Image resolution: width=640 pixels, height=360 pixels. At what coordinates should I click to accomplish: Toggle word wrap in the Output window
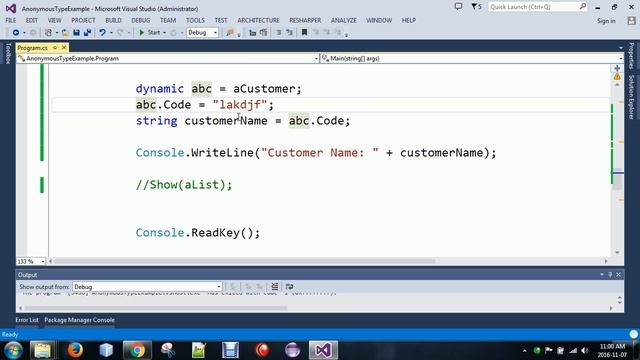pos(289,287)
